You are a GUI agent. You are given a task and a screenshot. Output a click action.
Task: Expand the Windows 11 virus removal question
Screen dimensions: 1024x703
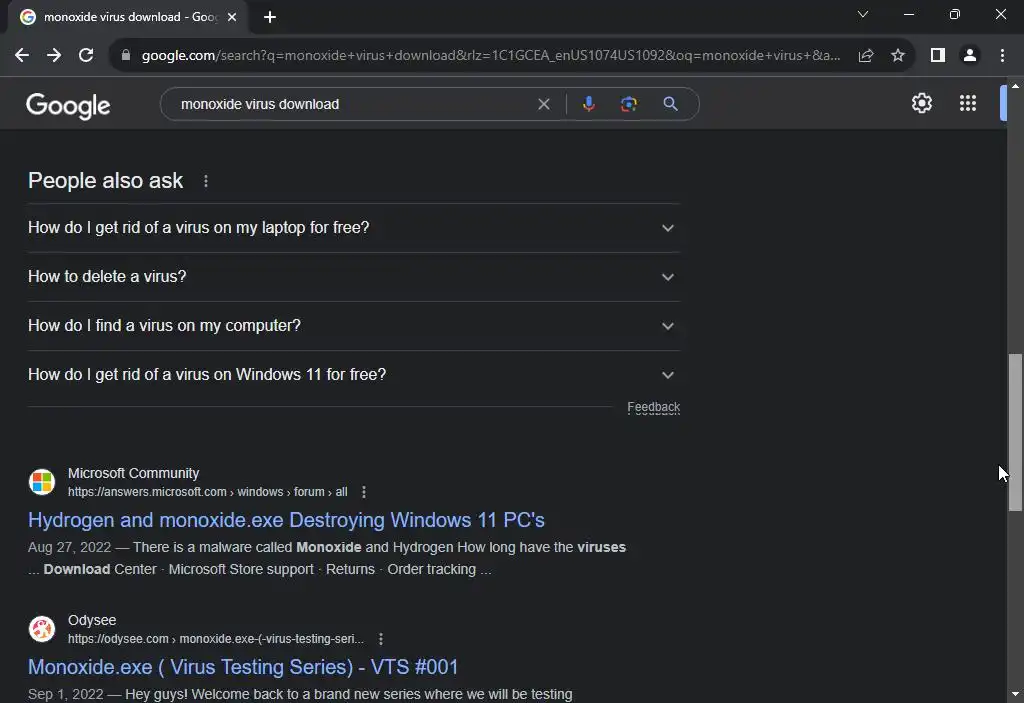(354, 375)
